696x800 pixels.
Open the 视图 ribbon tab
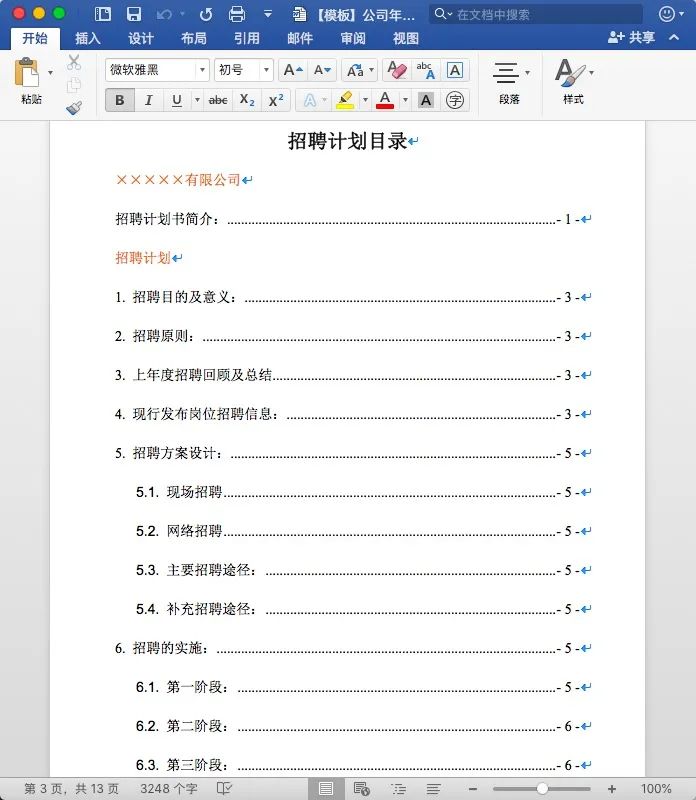pyautogui.click(x=406, y=38)
